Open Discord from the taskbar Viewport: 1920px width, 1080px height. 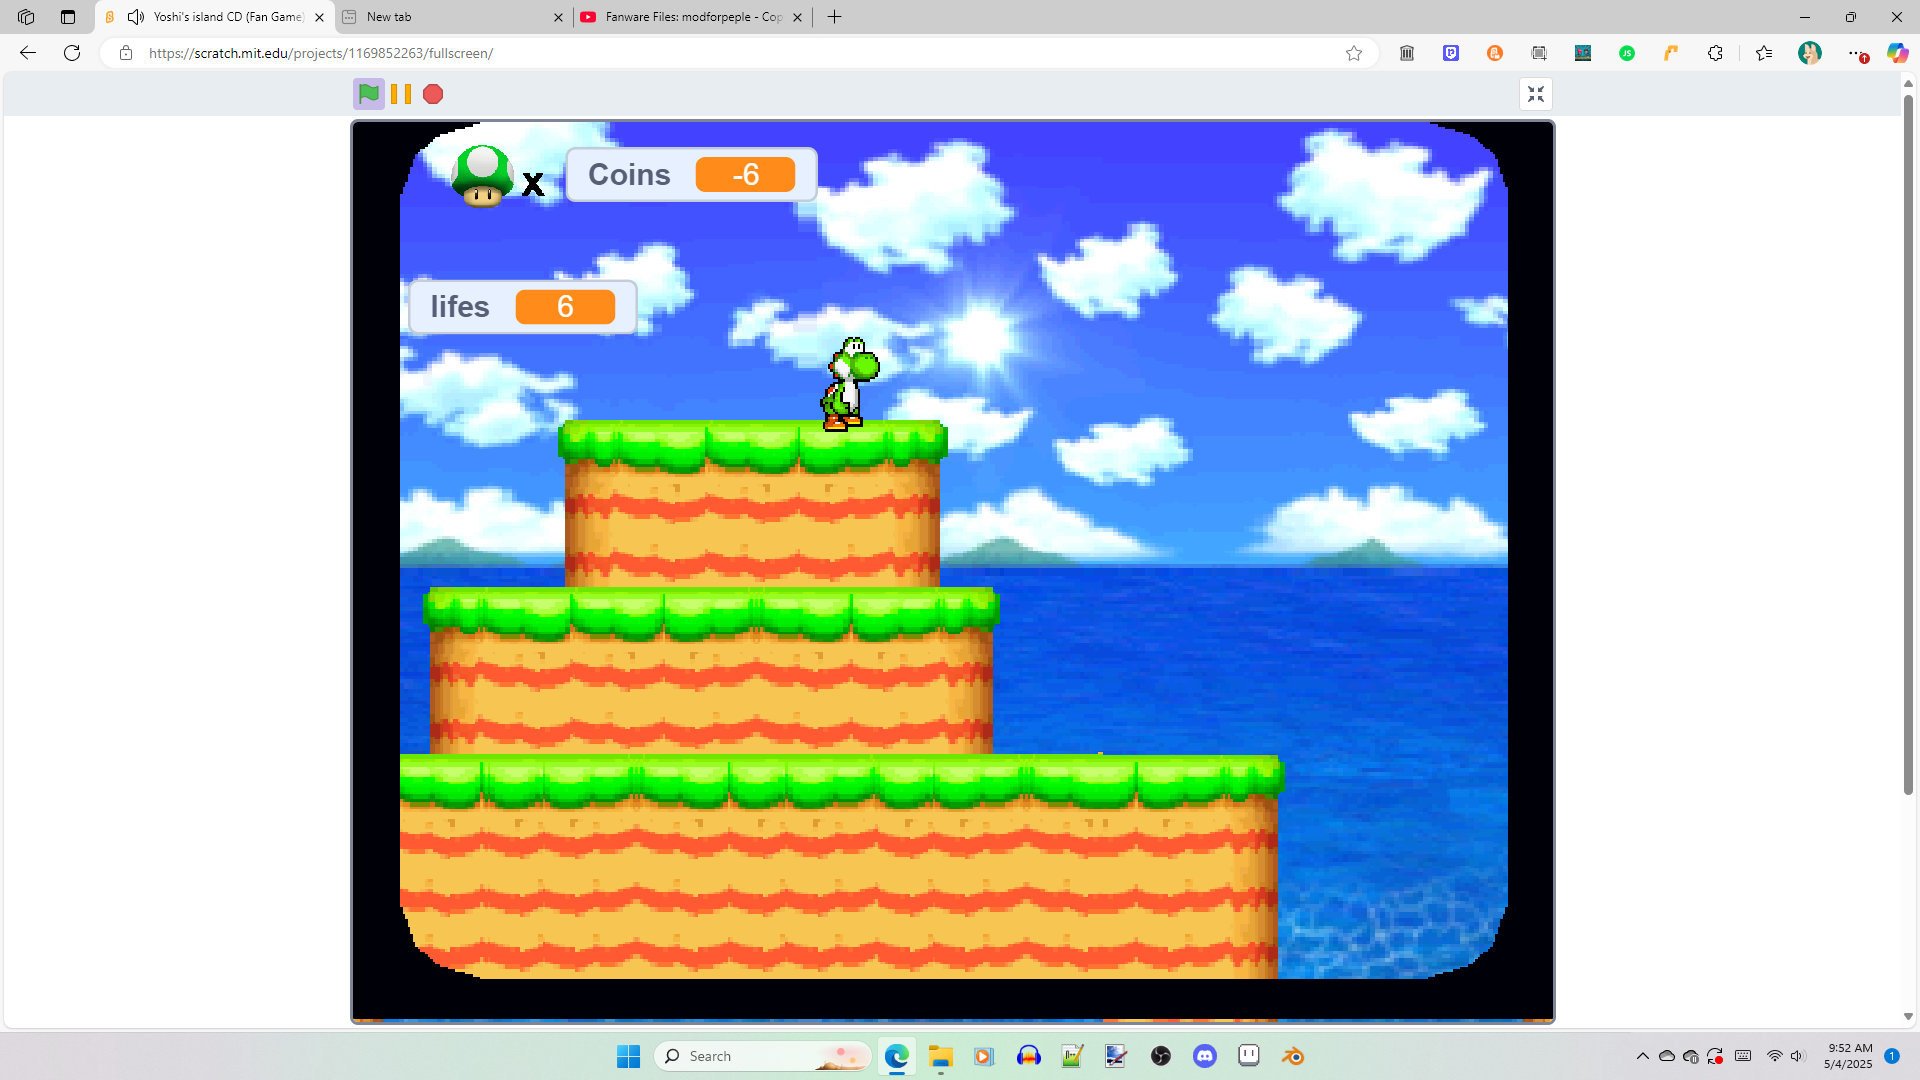click(1205, 1056)
